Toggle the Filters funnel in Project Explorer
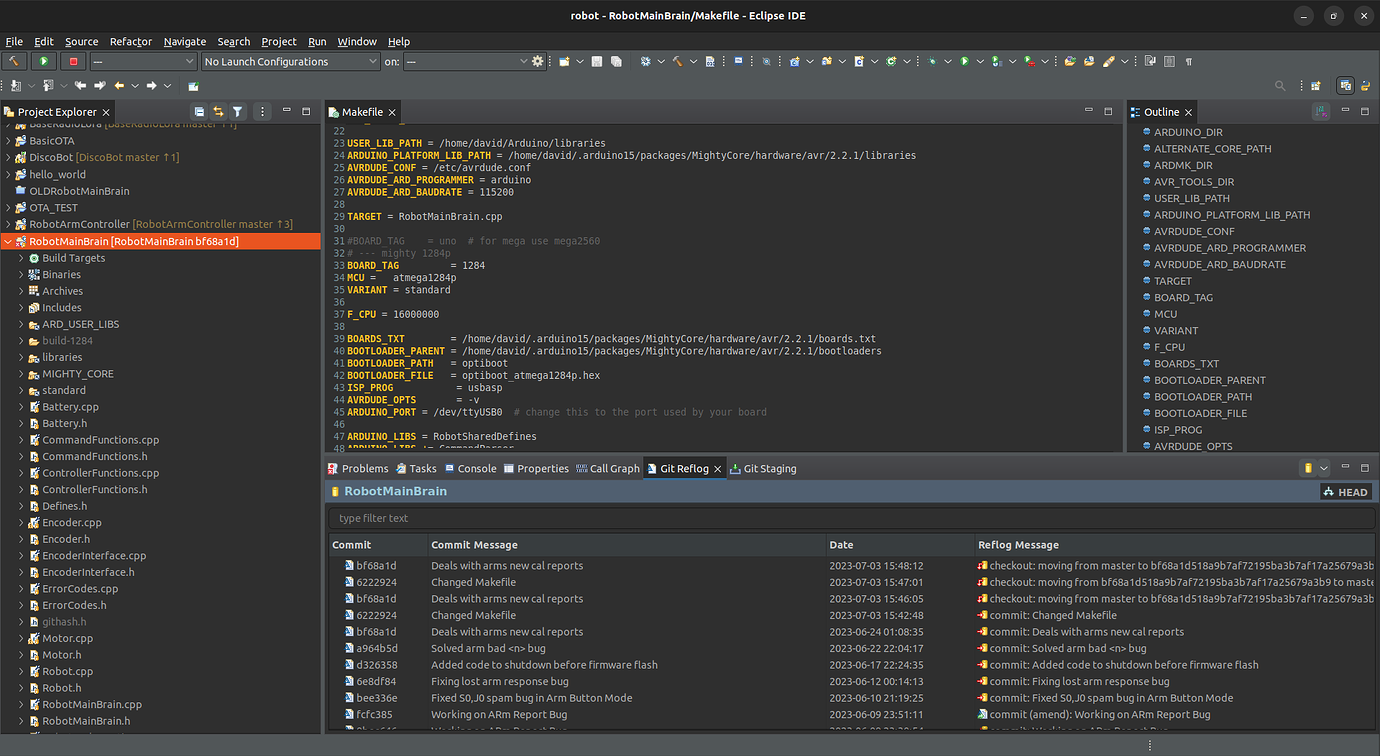 tap(238, 111)
